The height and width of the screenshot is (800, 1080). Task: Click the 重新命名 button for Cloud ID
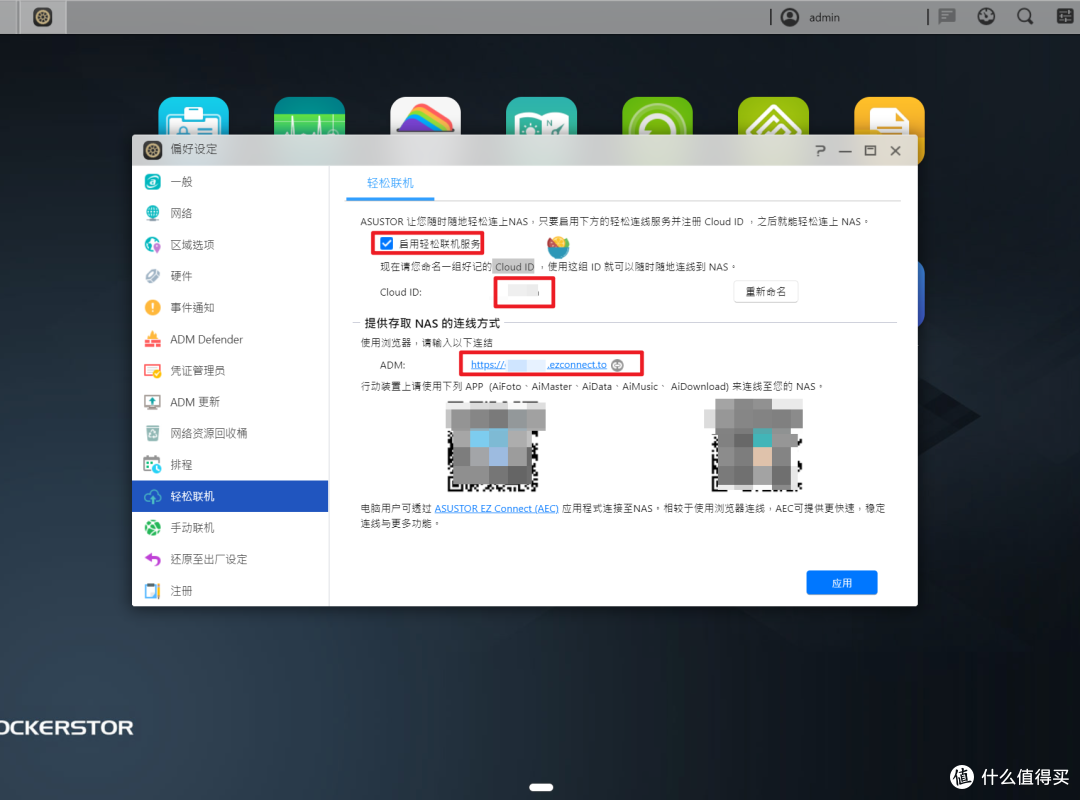pyautogui.click(x=765, y=291)
